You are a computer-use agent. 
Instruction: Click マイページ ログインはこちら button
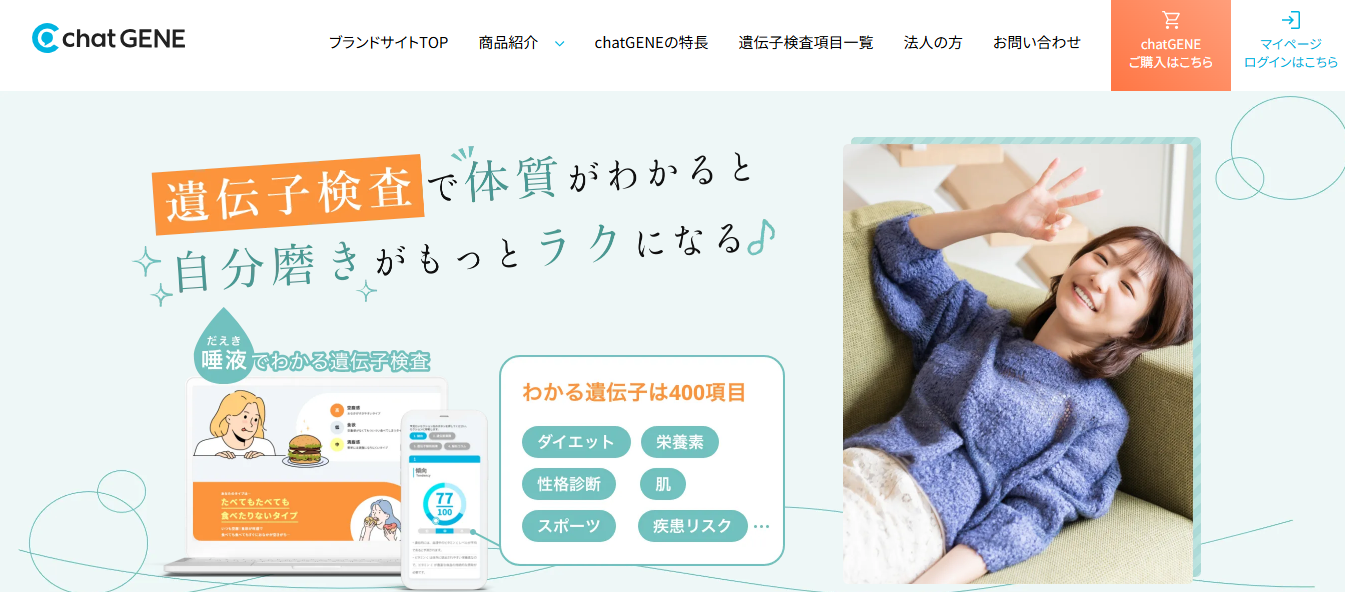pos(1291,45)
